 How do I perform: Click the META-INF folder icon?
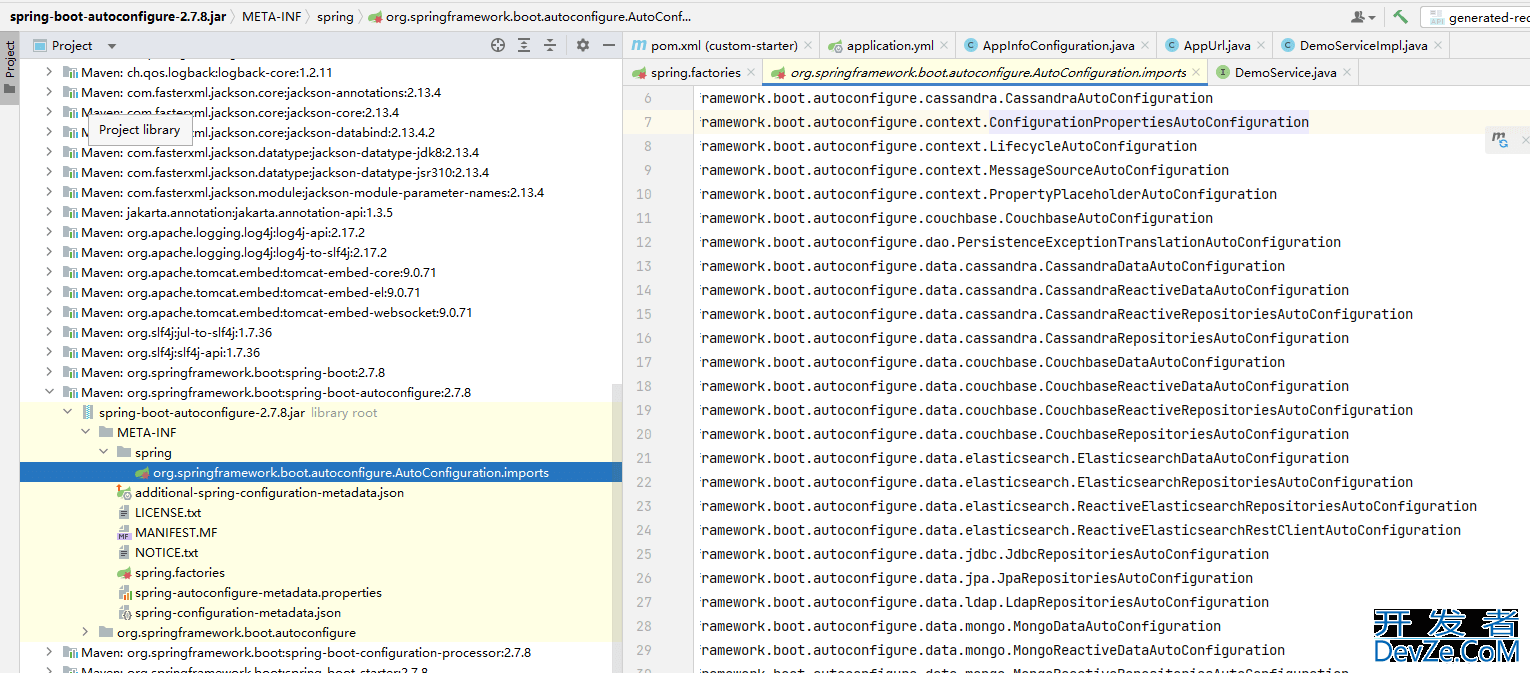(106, 433)
